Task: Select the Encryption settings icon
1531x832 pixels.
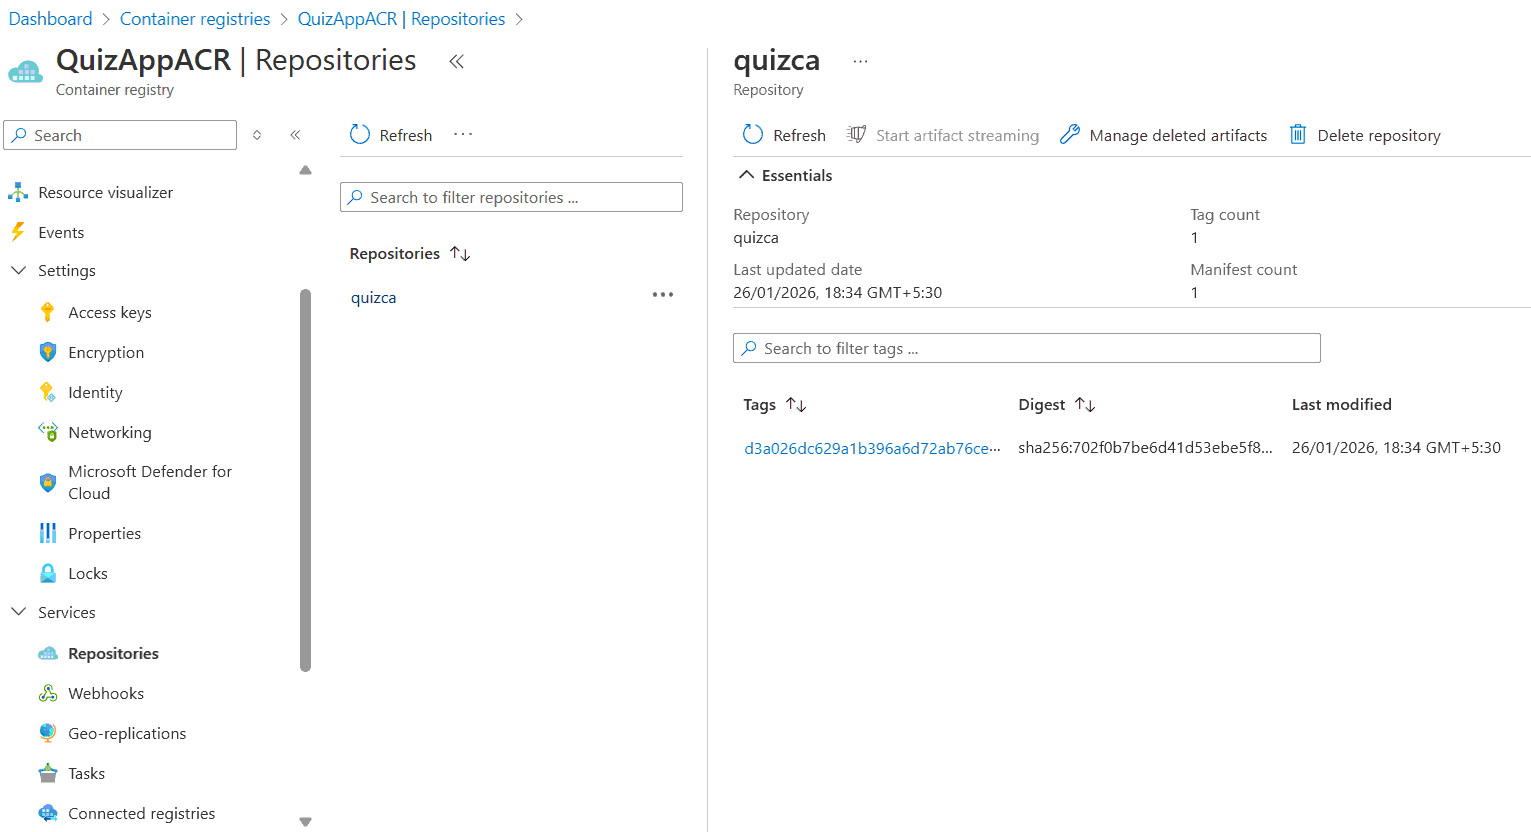Action: 47,352
